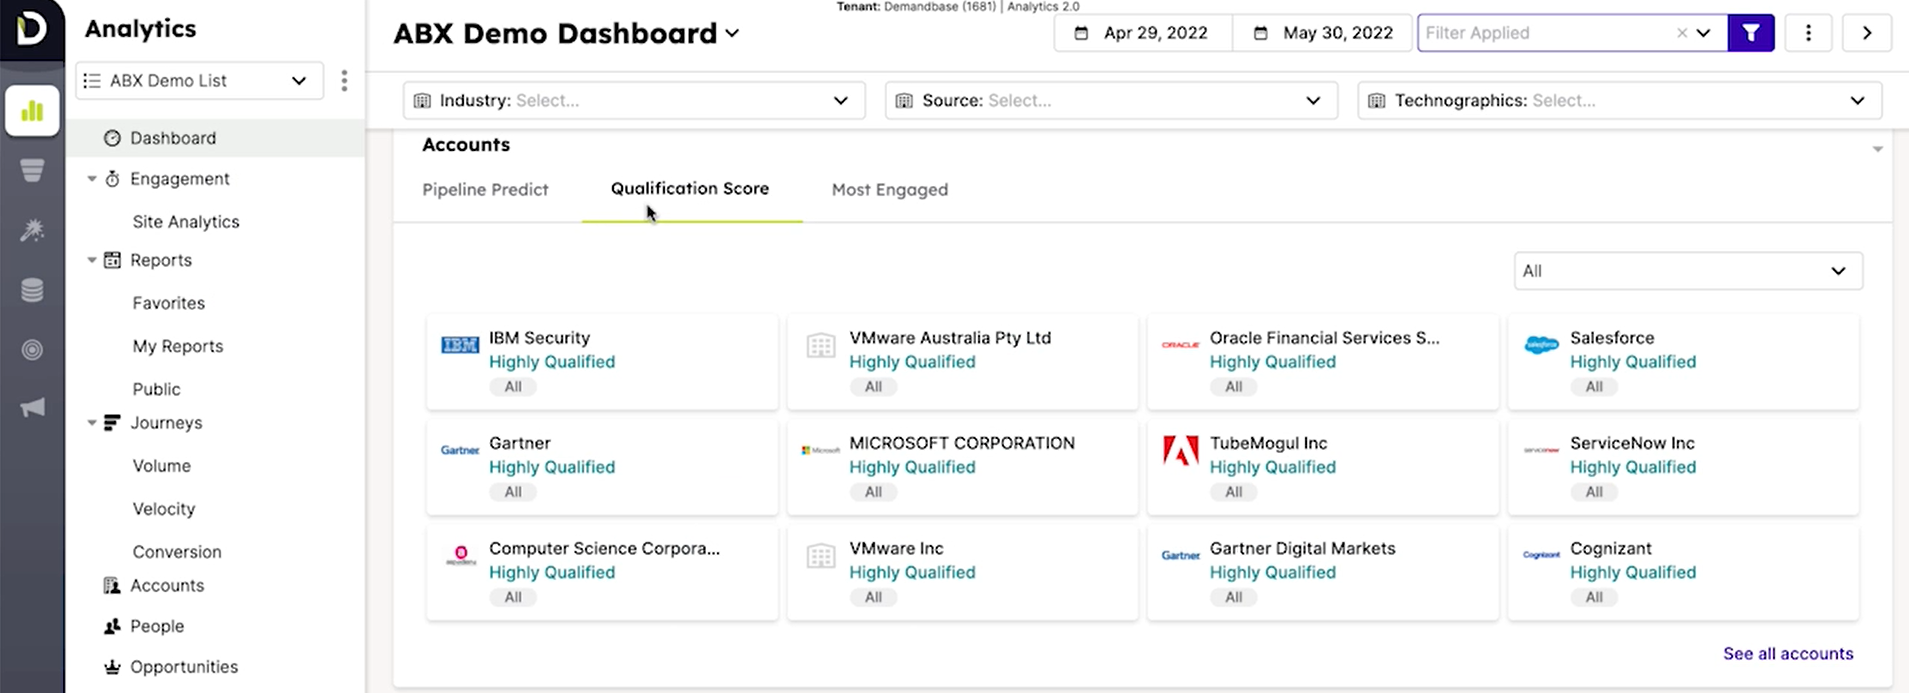The width and height of the screenshot is (1909, 693).
Task: Click the funnel icon in left rail
Action: tap(32, 171)
